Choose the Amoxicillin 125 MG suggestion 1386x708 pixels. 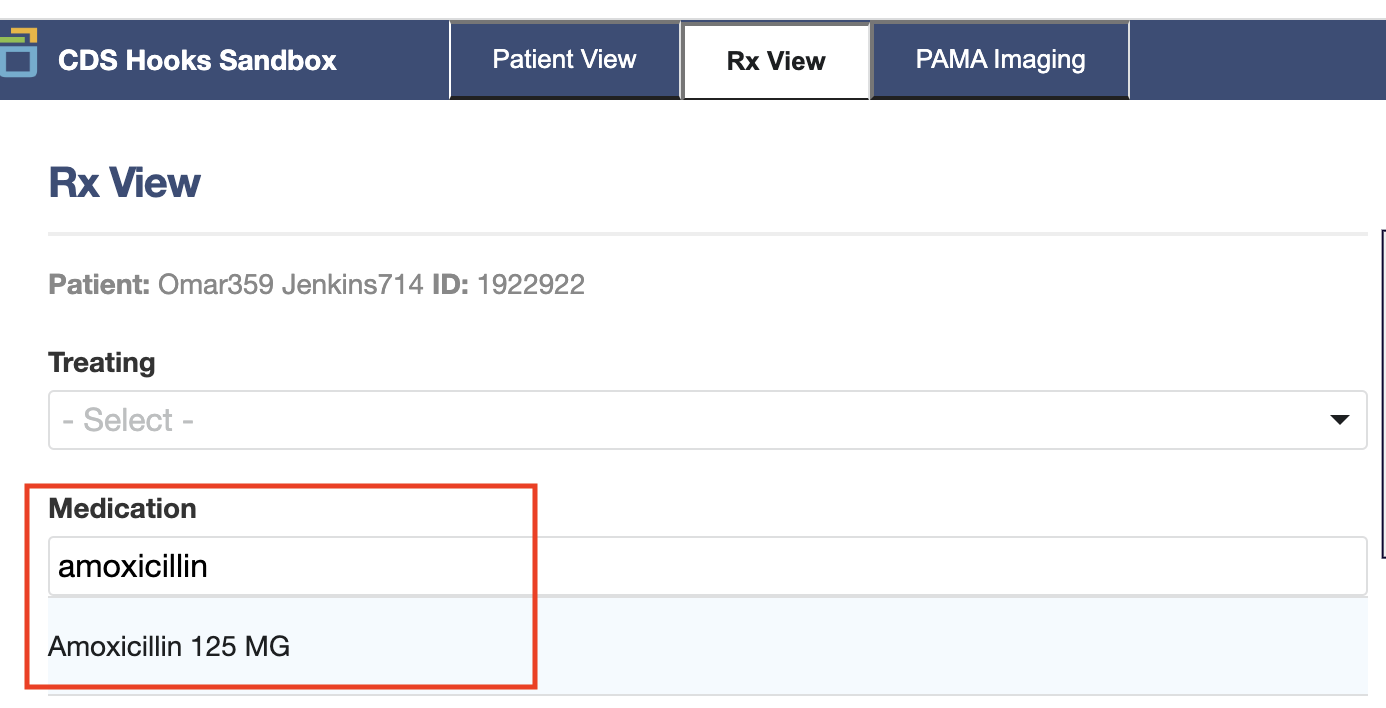tap(707, 646)
